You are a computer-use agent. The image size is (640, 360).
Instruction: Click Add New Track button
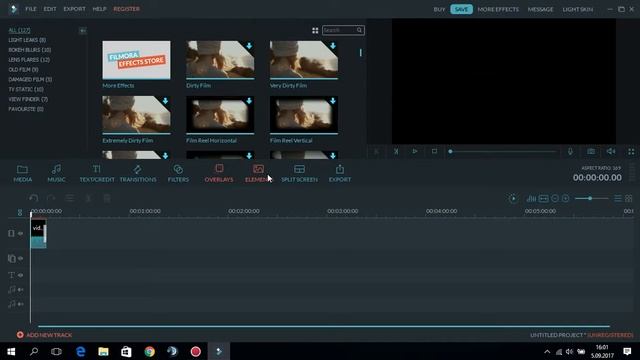pyautogui.click(x=44, y=335)
